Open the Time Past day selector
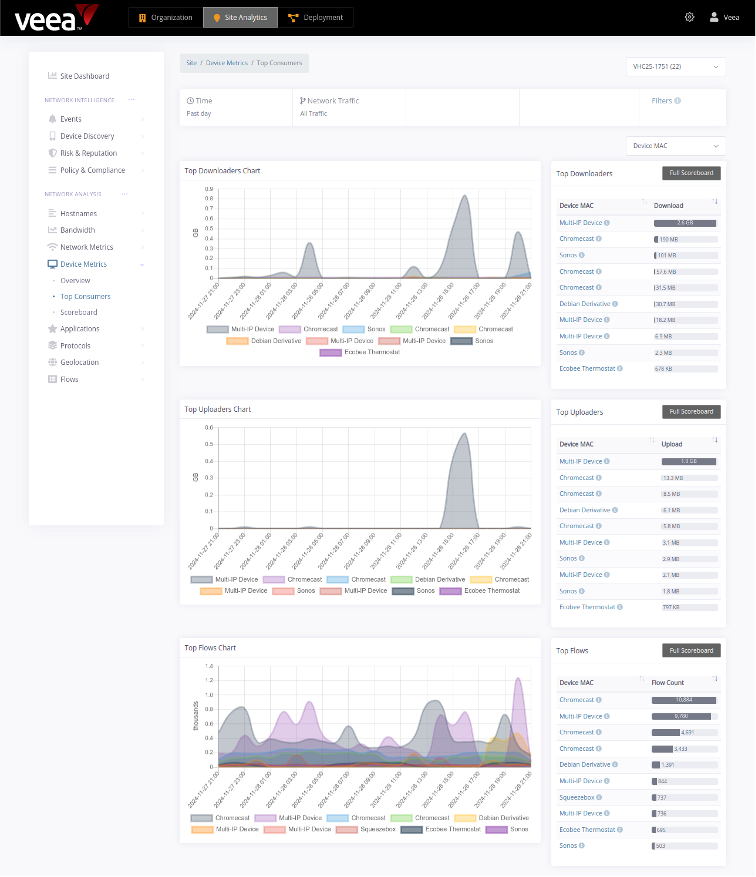Image resolution: width=756 pixels, height=877 pixels. coord(235,107)
